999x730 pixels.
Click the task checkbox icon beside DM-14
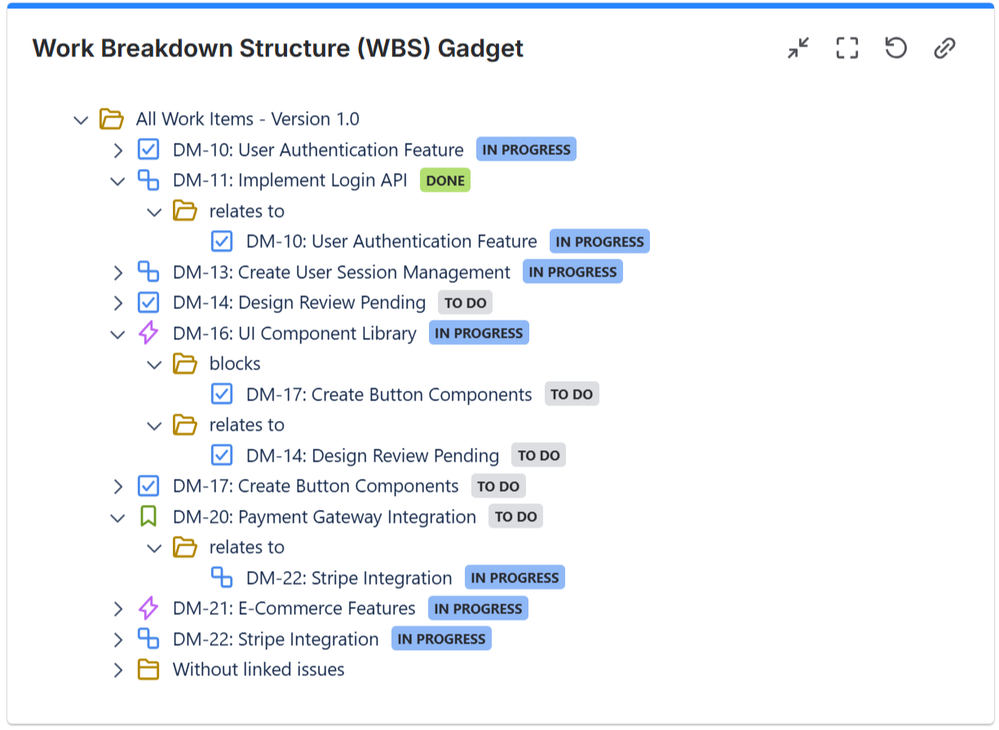tap(148, 302)
